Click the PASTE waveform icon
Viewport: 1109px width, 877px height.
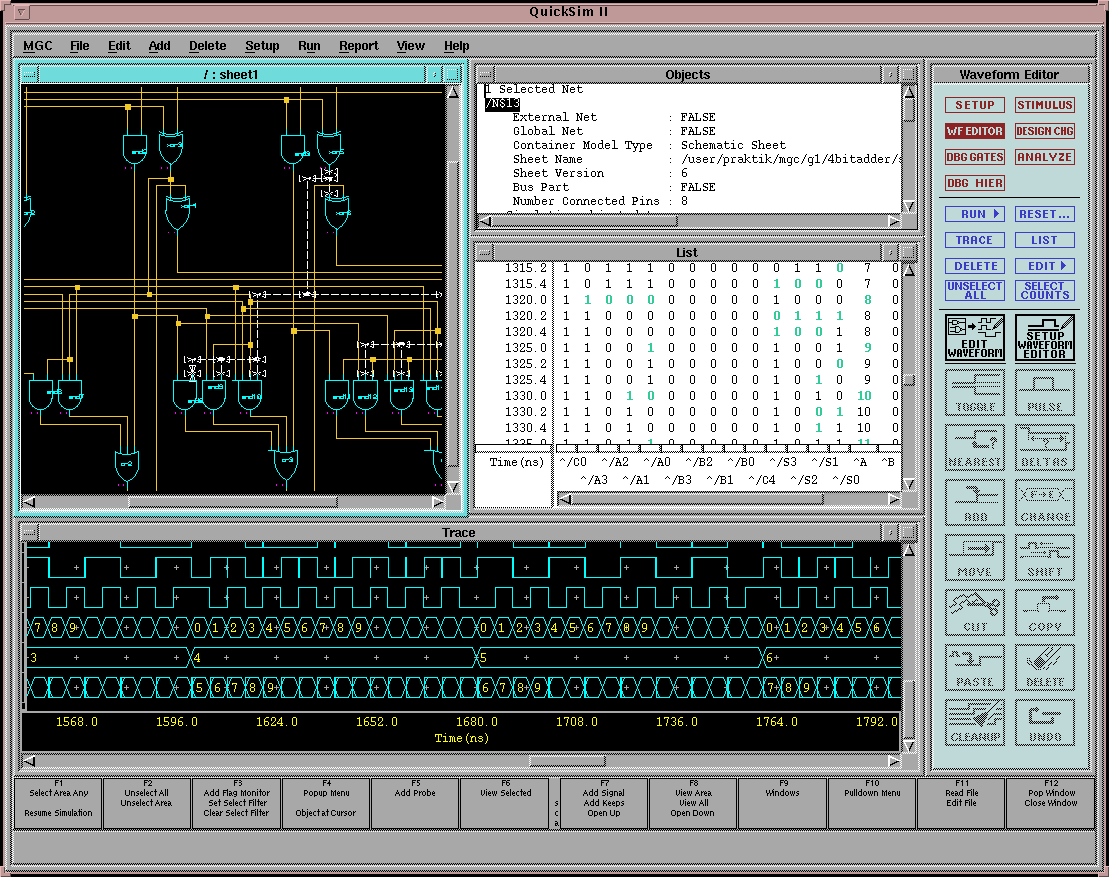pos(975,668)
